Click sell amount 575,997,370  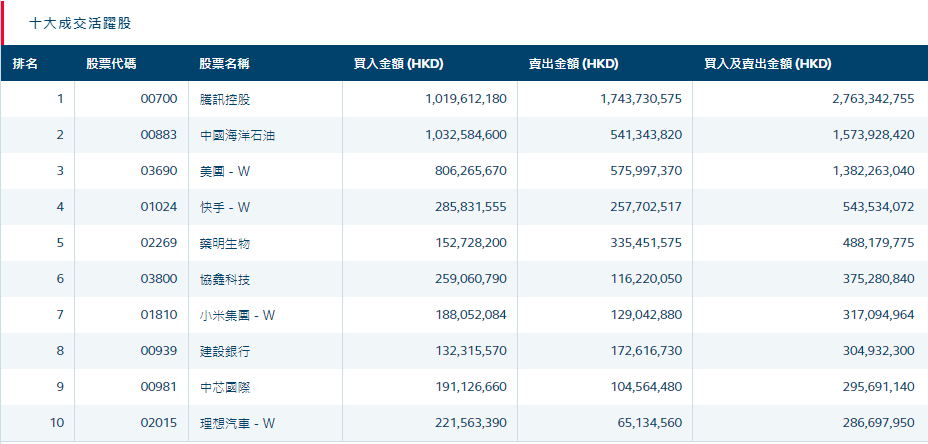click(x=646, y=171)
